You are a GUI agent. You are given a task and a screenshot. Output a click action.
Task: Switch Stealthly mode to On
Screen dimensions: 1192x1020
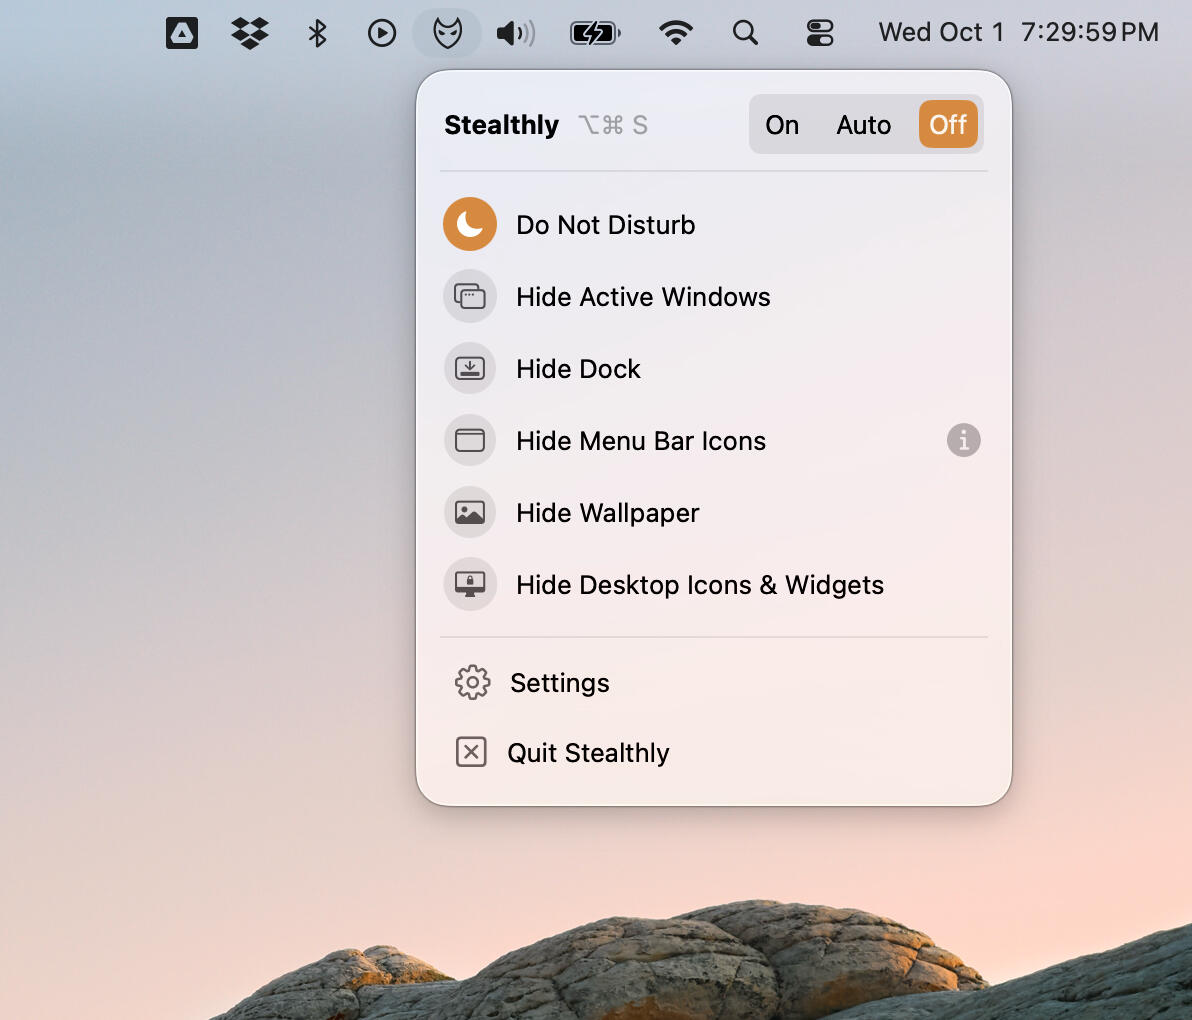pos(782,124)
